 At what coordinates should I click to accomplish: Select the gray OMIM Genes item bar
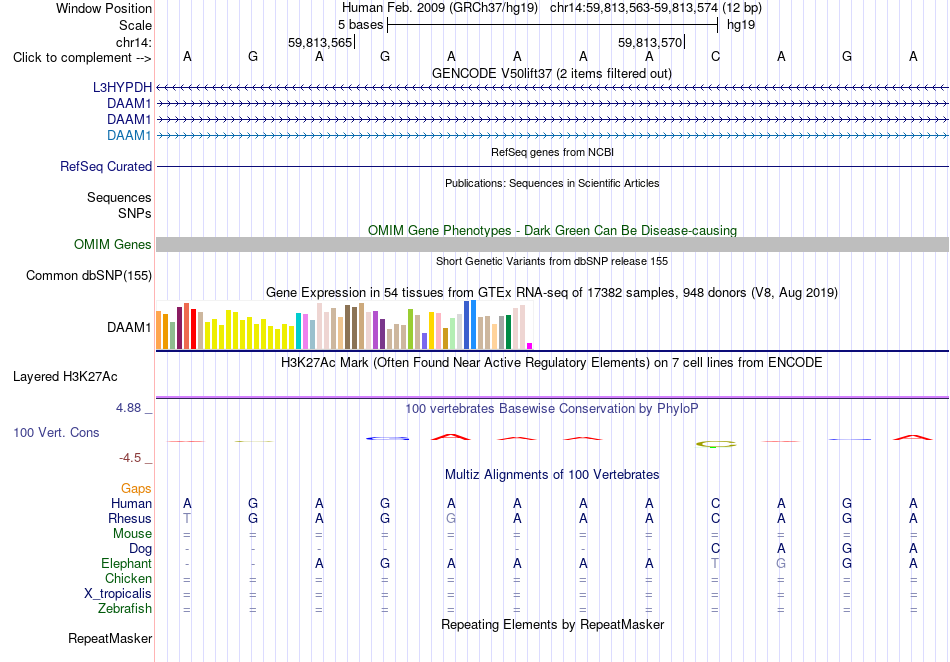tap(552, 245)
